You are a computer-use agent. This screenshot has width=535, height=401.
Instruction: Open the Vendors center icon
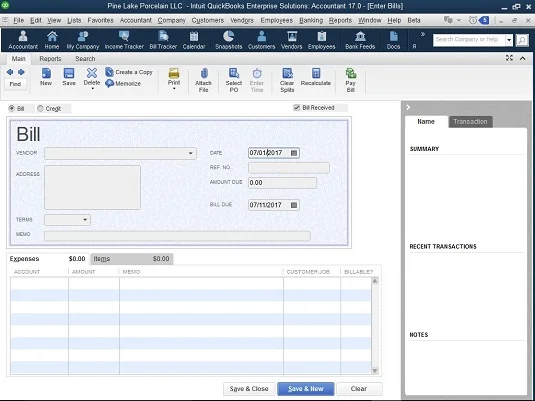291,40
